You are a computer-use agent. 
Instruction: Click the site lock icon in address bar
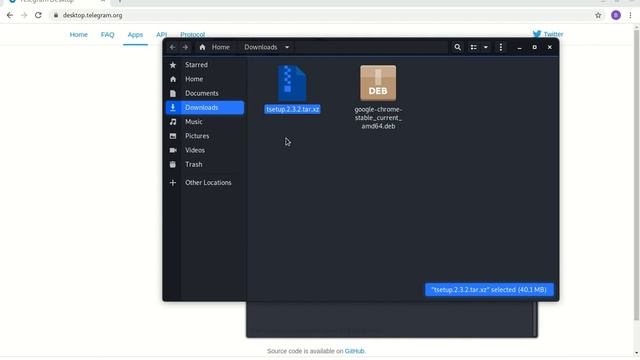56,15
